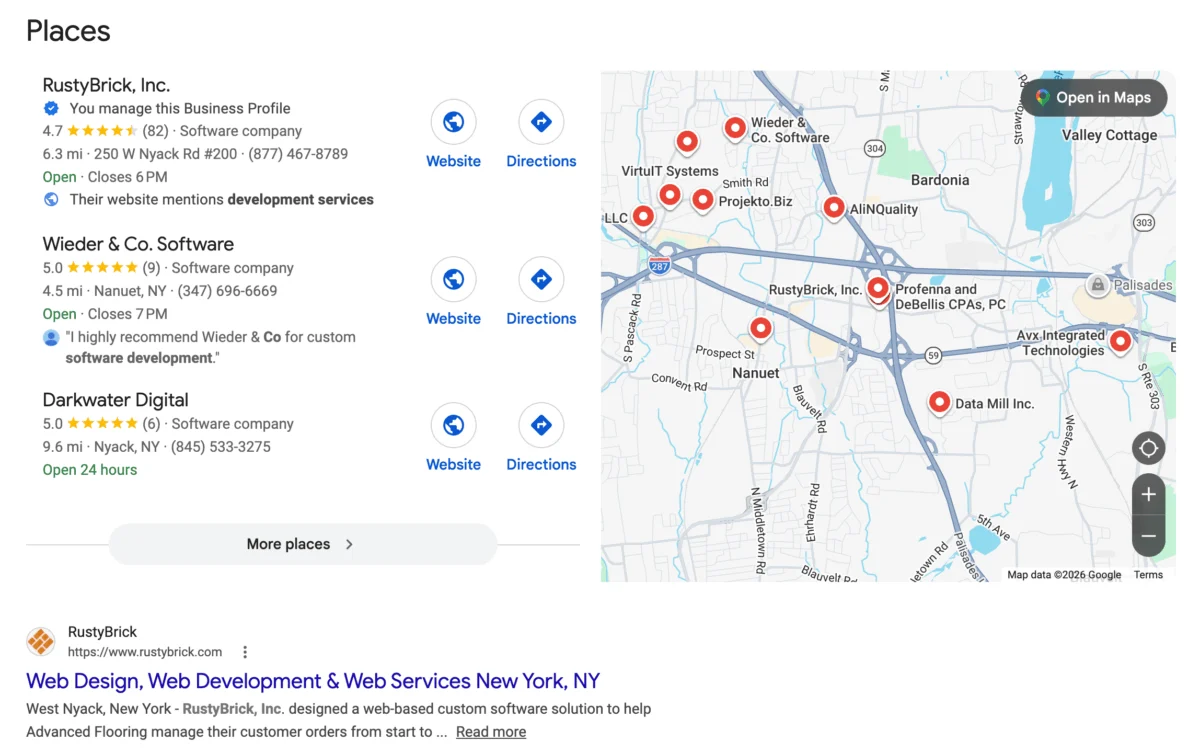
Task: Click Nanuet label on map
Action: click(756, 373)
